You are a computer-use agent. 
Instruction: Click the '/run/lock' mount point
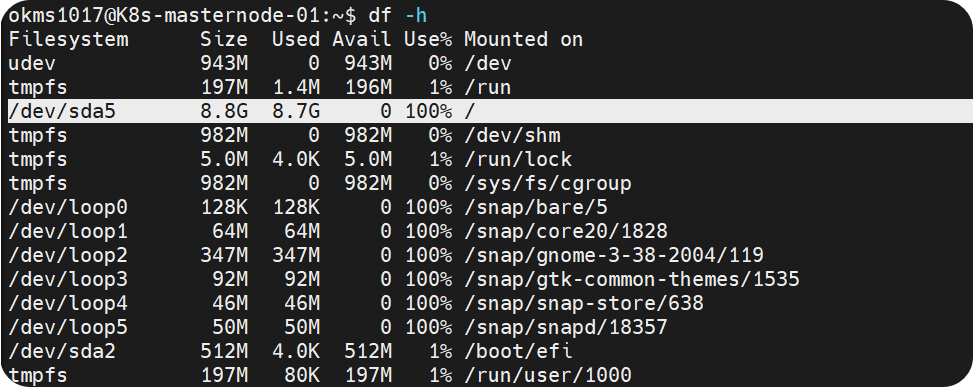(518, 159)
